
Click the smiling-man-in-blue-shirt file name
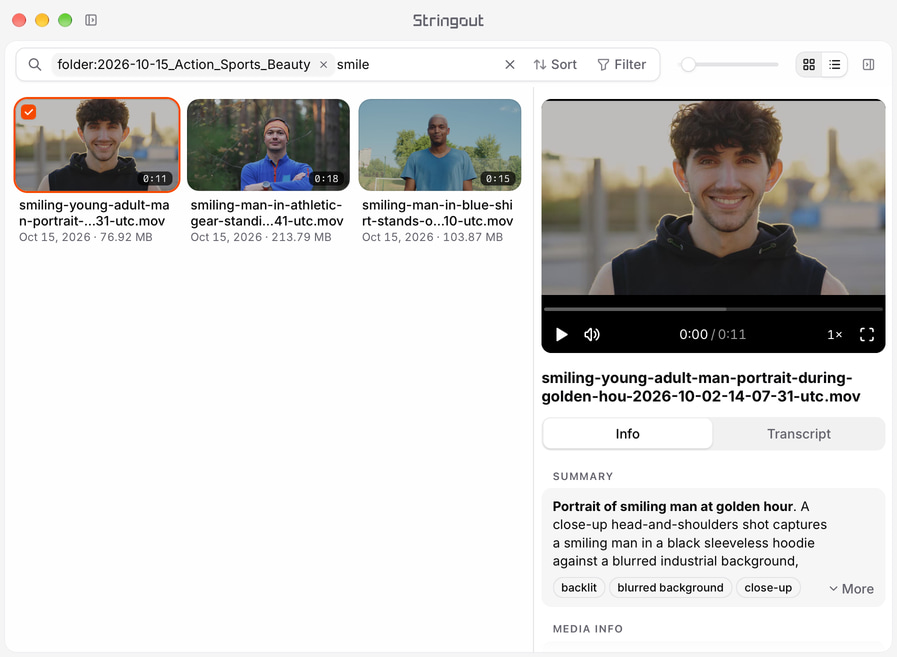[x=437, y=213]
